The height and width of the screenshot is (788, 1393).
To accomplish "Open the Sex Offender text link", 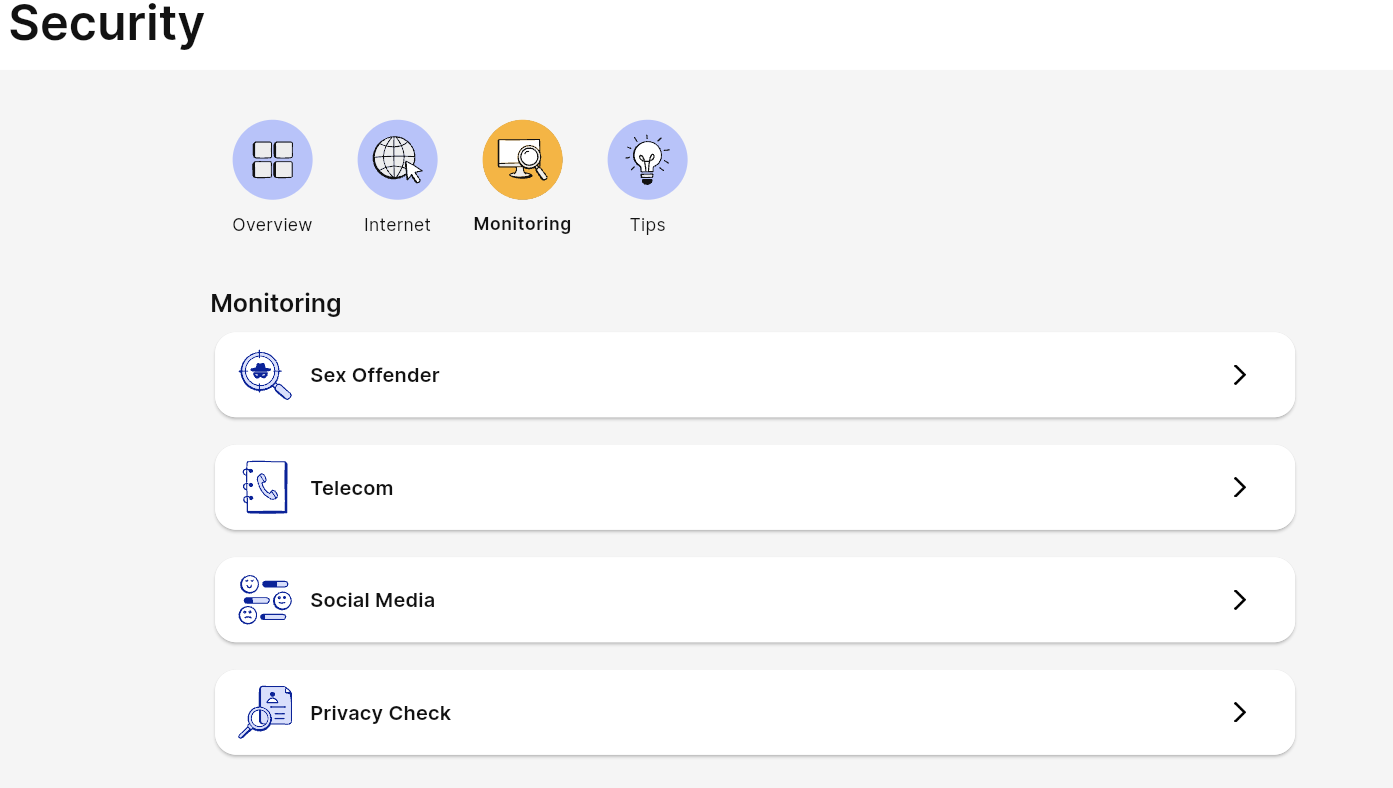I will click(375, 375).
